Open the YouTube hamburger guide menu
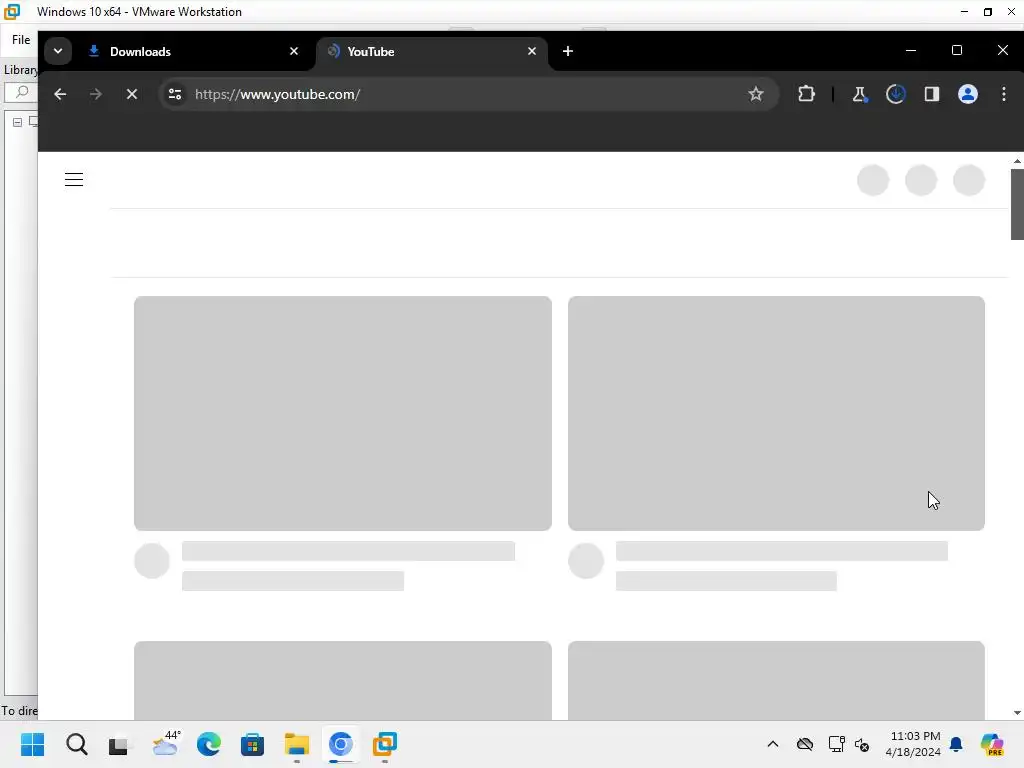 pos(74,180)
